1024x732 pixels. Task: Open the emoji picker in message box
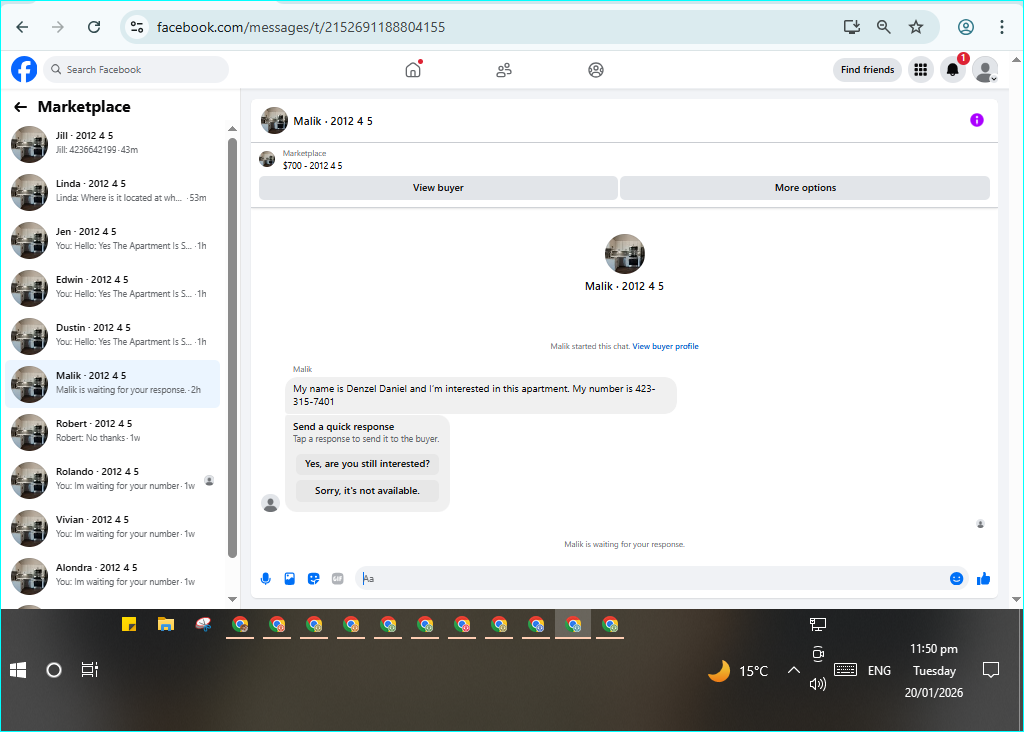pos(956,579)
